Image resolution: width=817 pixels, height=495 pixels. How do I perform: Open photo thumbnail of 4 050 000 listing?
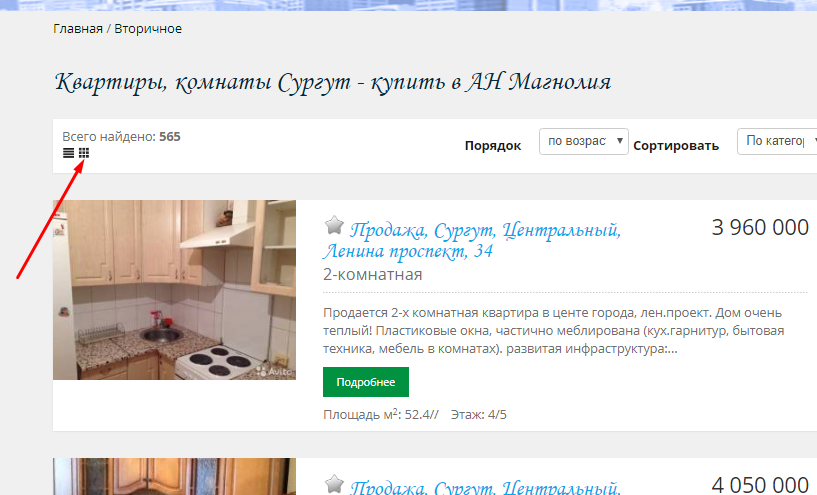[175, 477]
